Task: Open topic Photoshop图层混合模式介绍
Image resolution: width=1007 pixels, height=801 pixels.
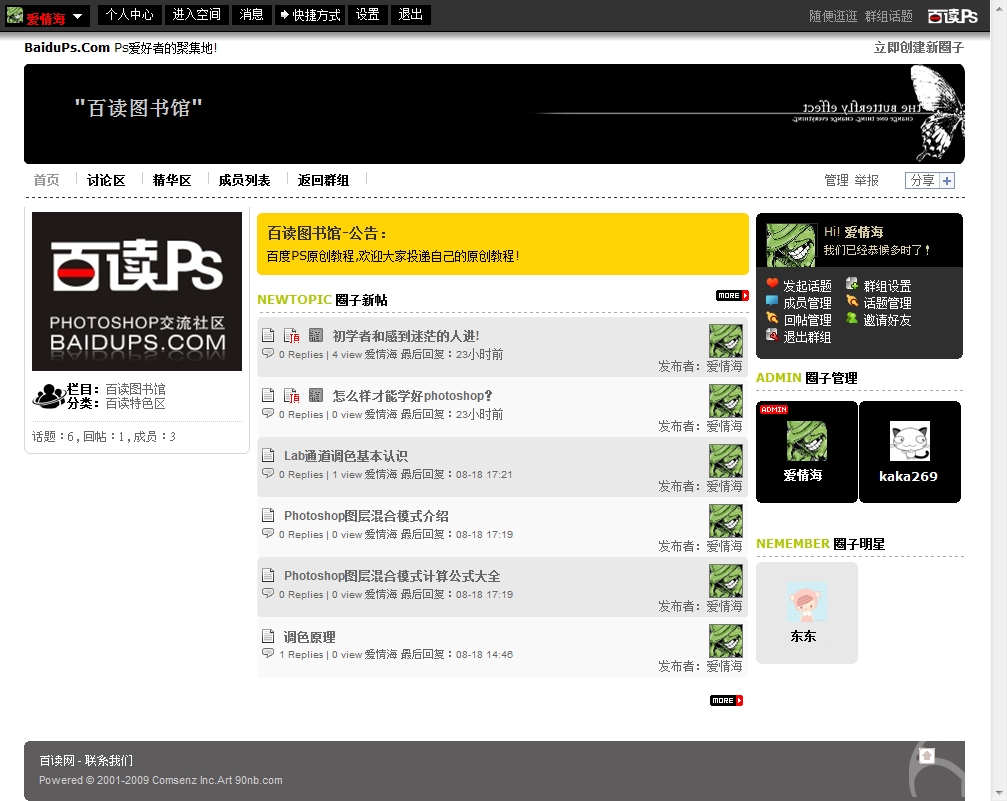Action: [366, 516]
